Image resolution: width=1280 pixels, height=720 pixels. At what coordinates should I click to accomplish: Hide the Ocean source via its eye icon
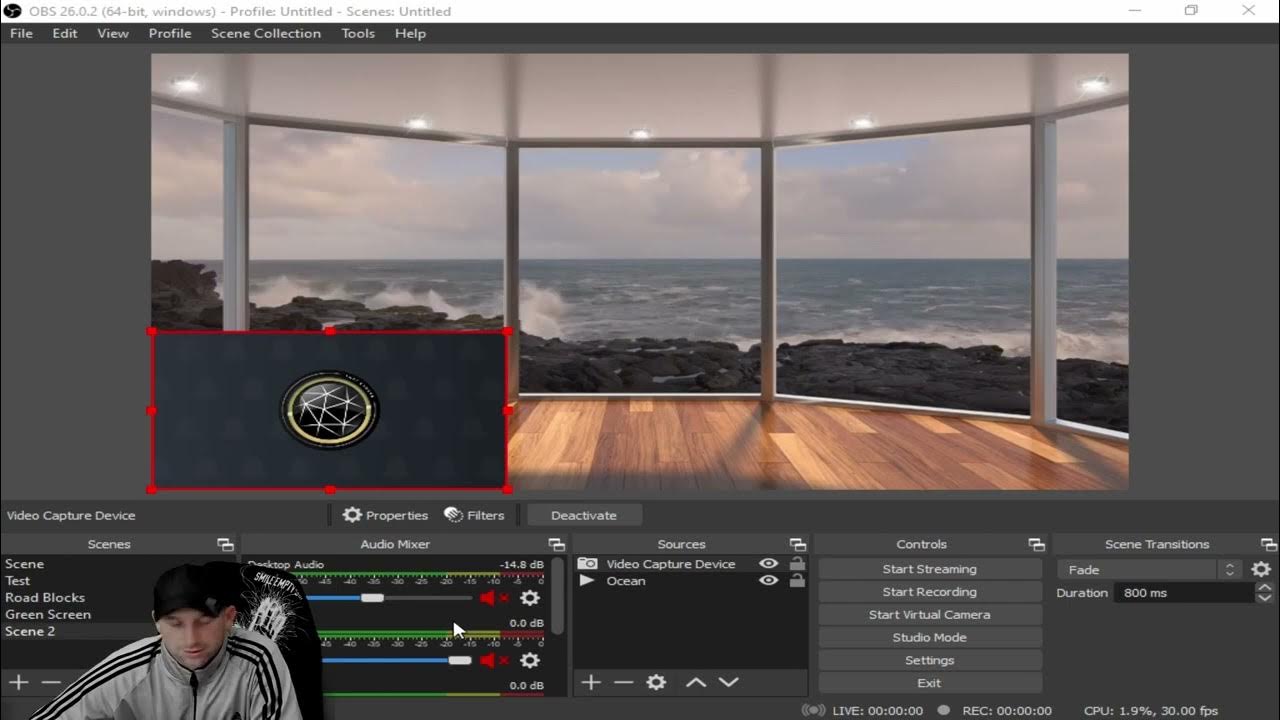[x=768, y=581]
